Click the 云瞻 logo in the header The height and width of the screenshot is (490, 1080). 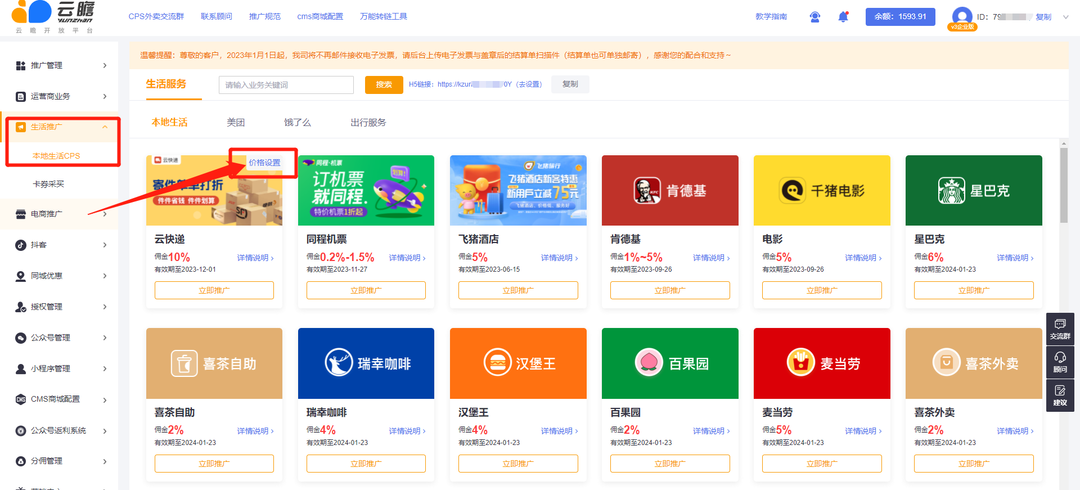[x=53, y=16]
